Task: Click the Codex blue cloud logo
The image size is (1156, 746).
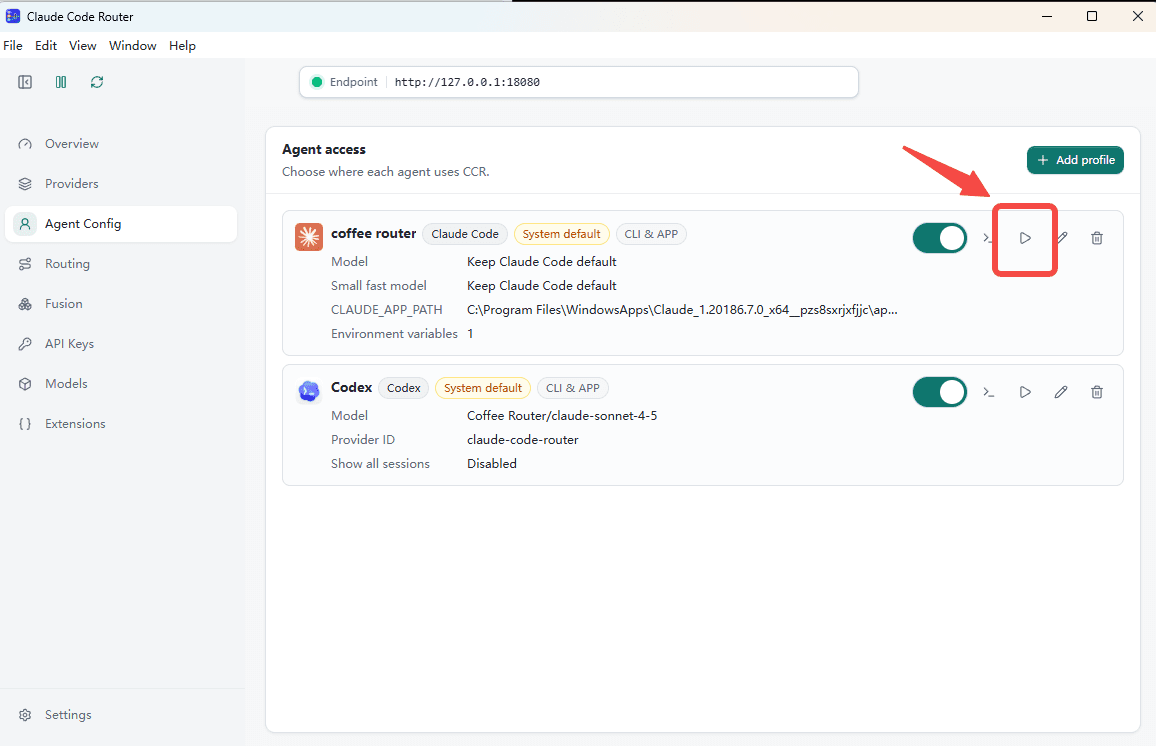Action: pyautogui.click(x=309, y=391)
